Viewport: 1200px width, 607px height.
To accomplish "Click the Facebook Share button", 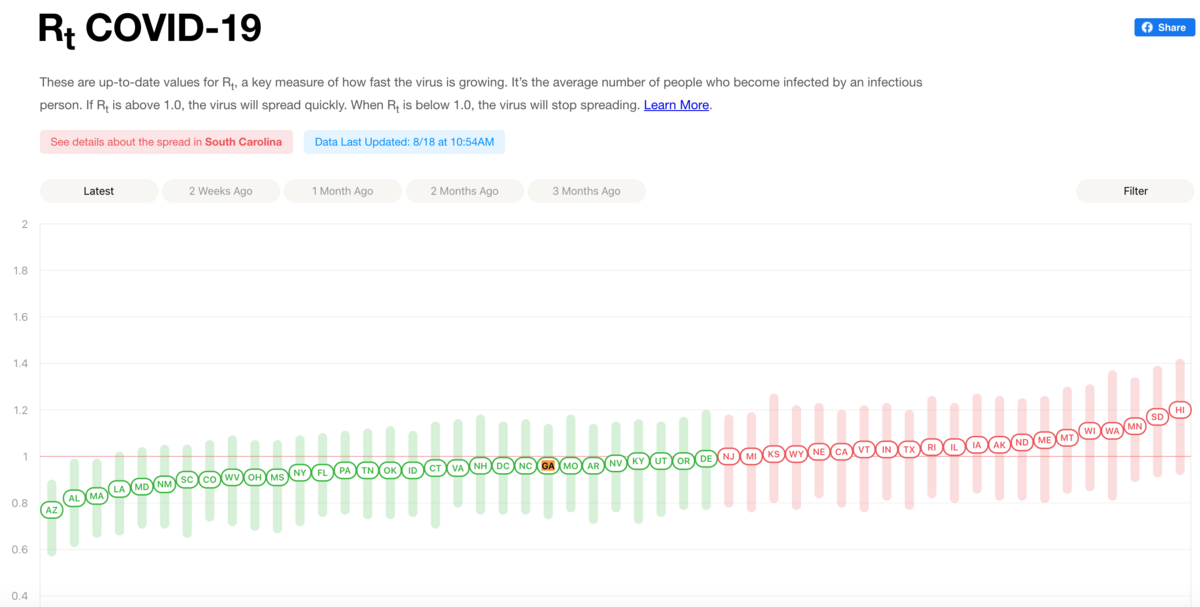I will pyautogui.click(x=1164, y=28).
